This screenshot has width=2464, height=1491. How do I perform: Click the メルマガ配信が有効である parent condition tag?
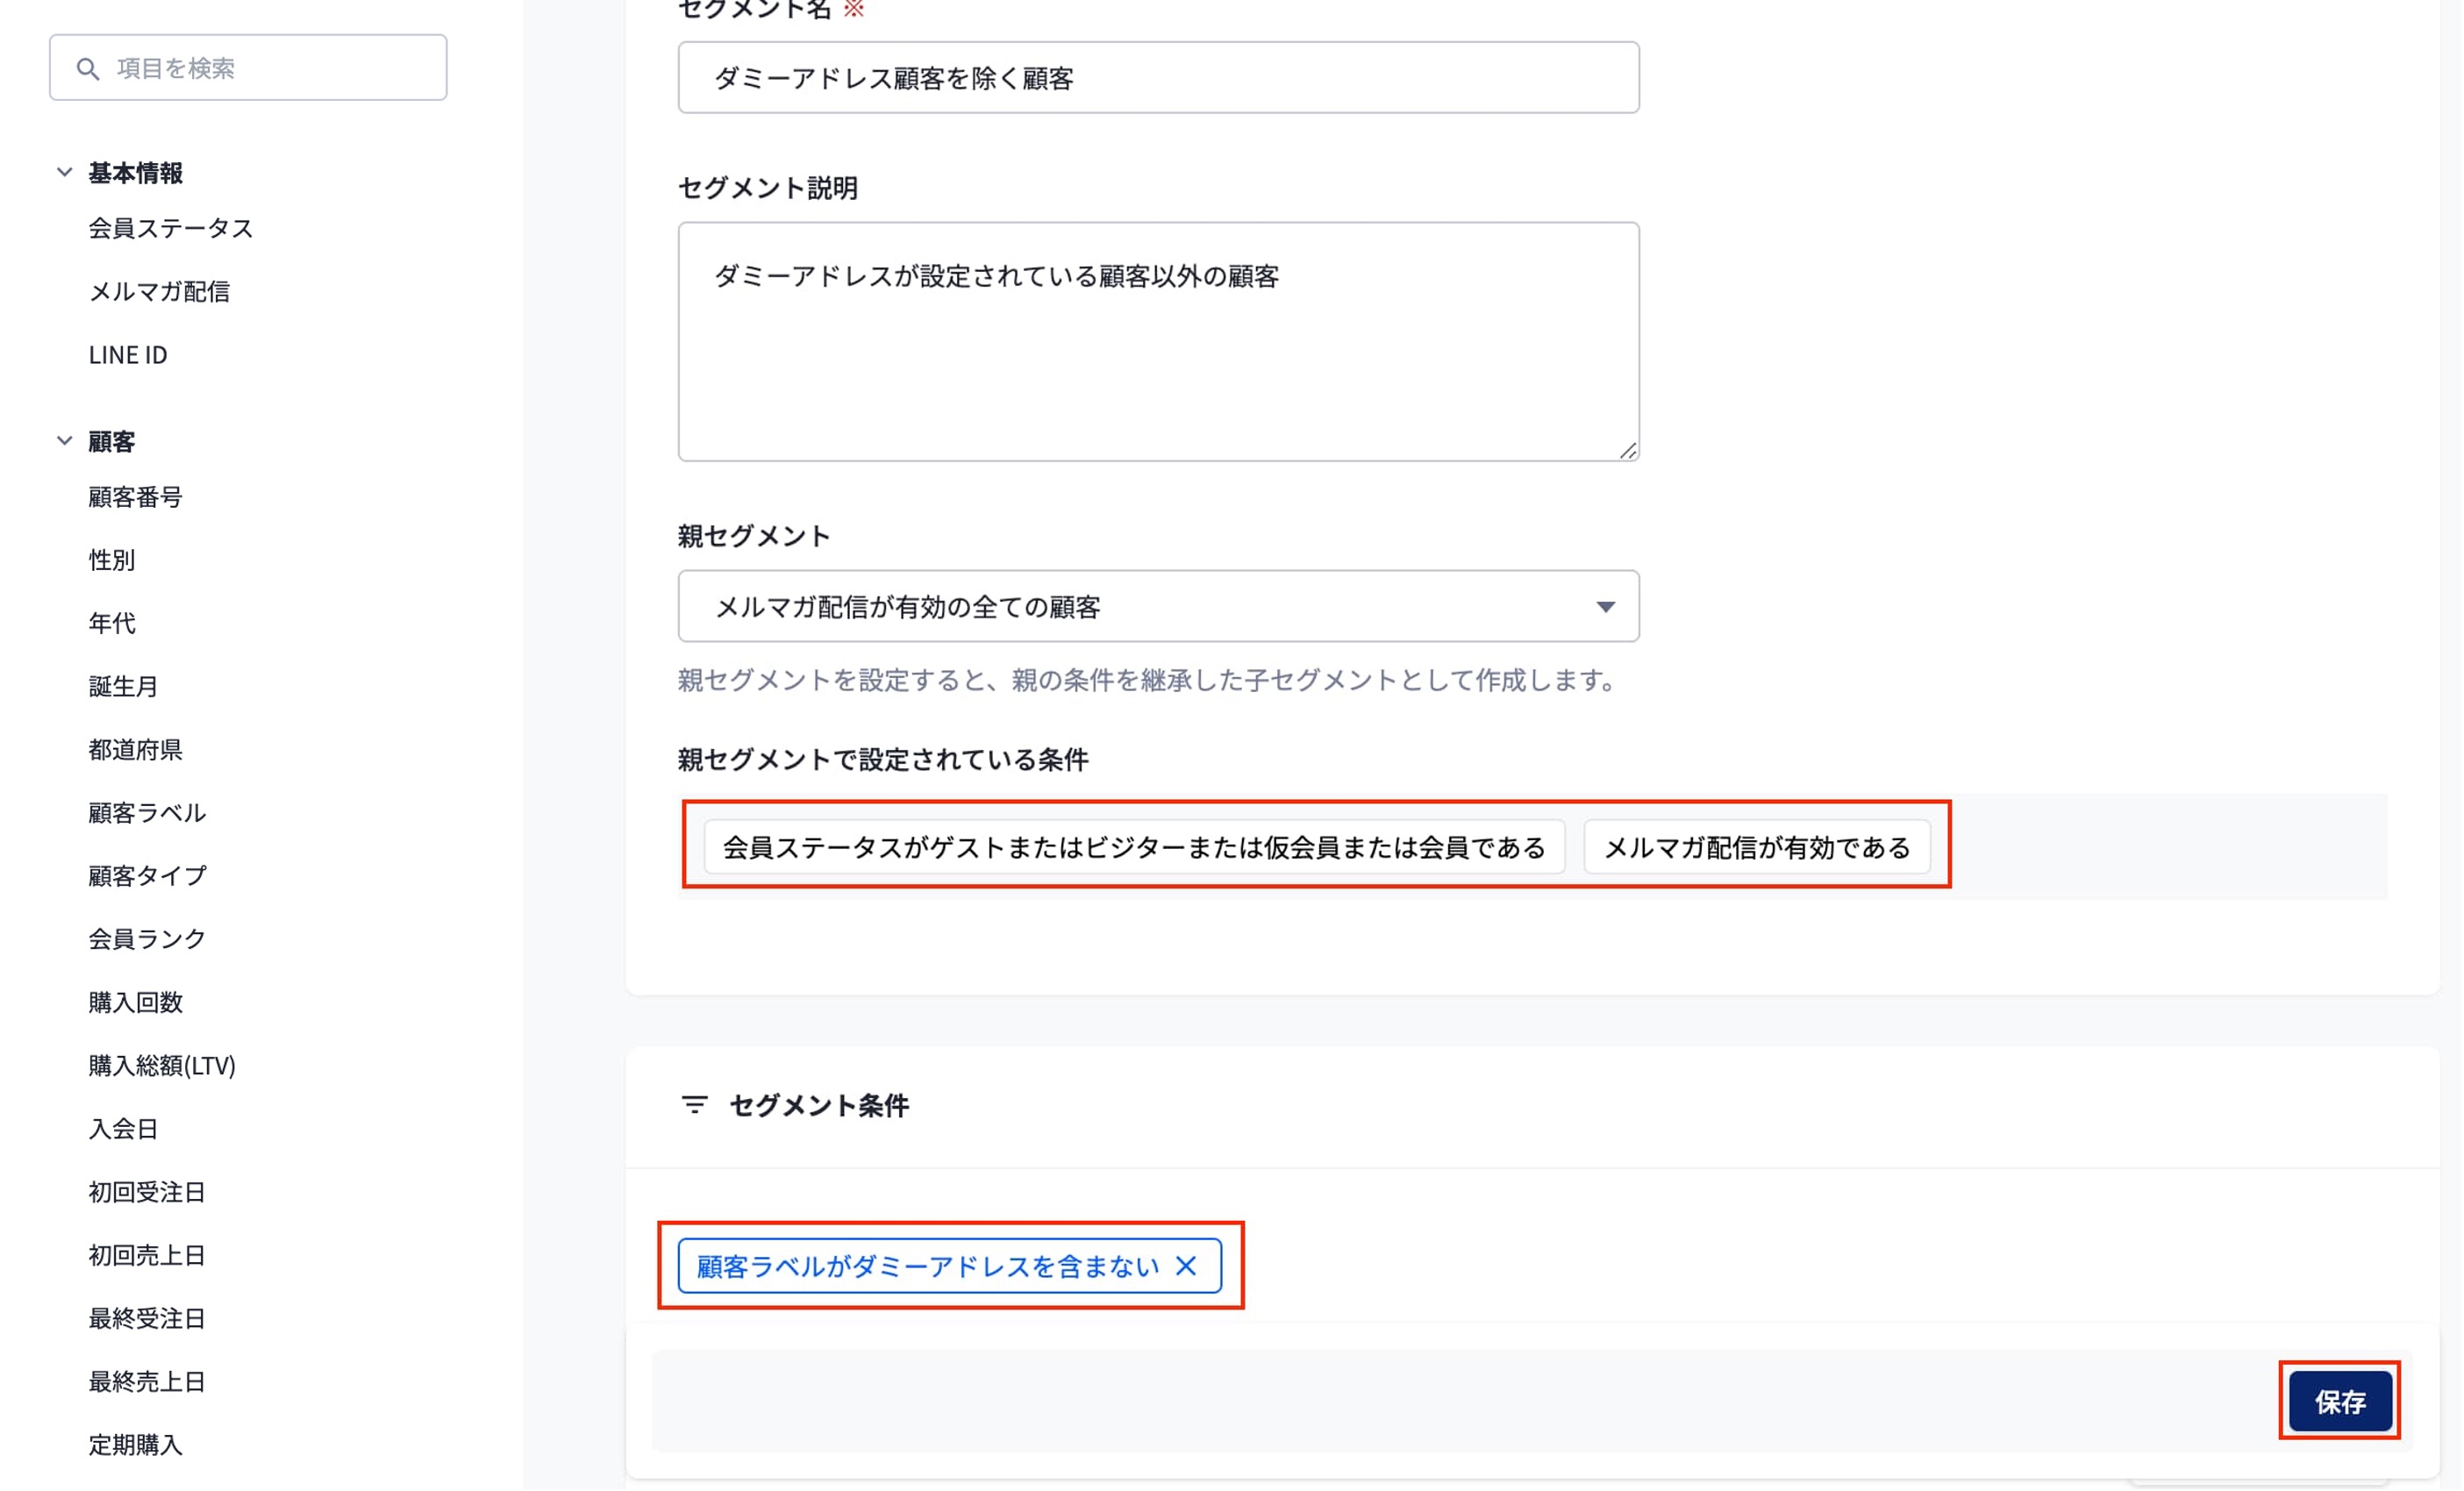tap(1756, 848)
